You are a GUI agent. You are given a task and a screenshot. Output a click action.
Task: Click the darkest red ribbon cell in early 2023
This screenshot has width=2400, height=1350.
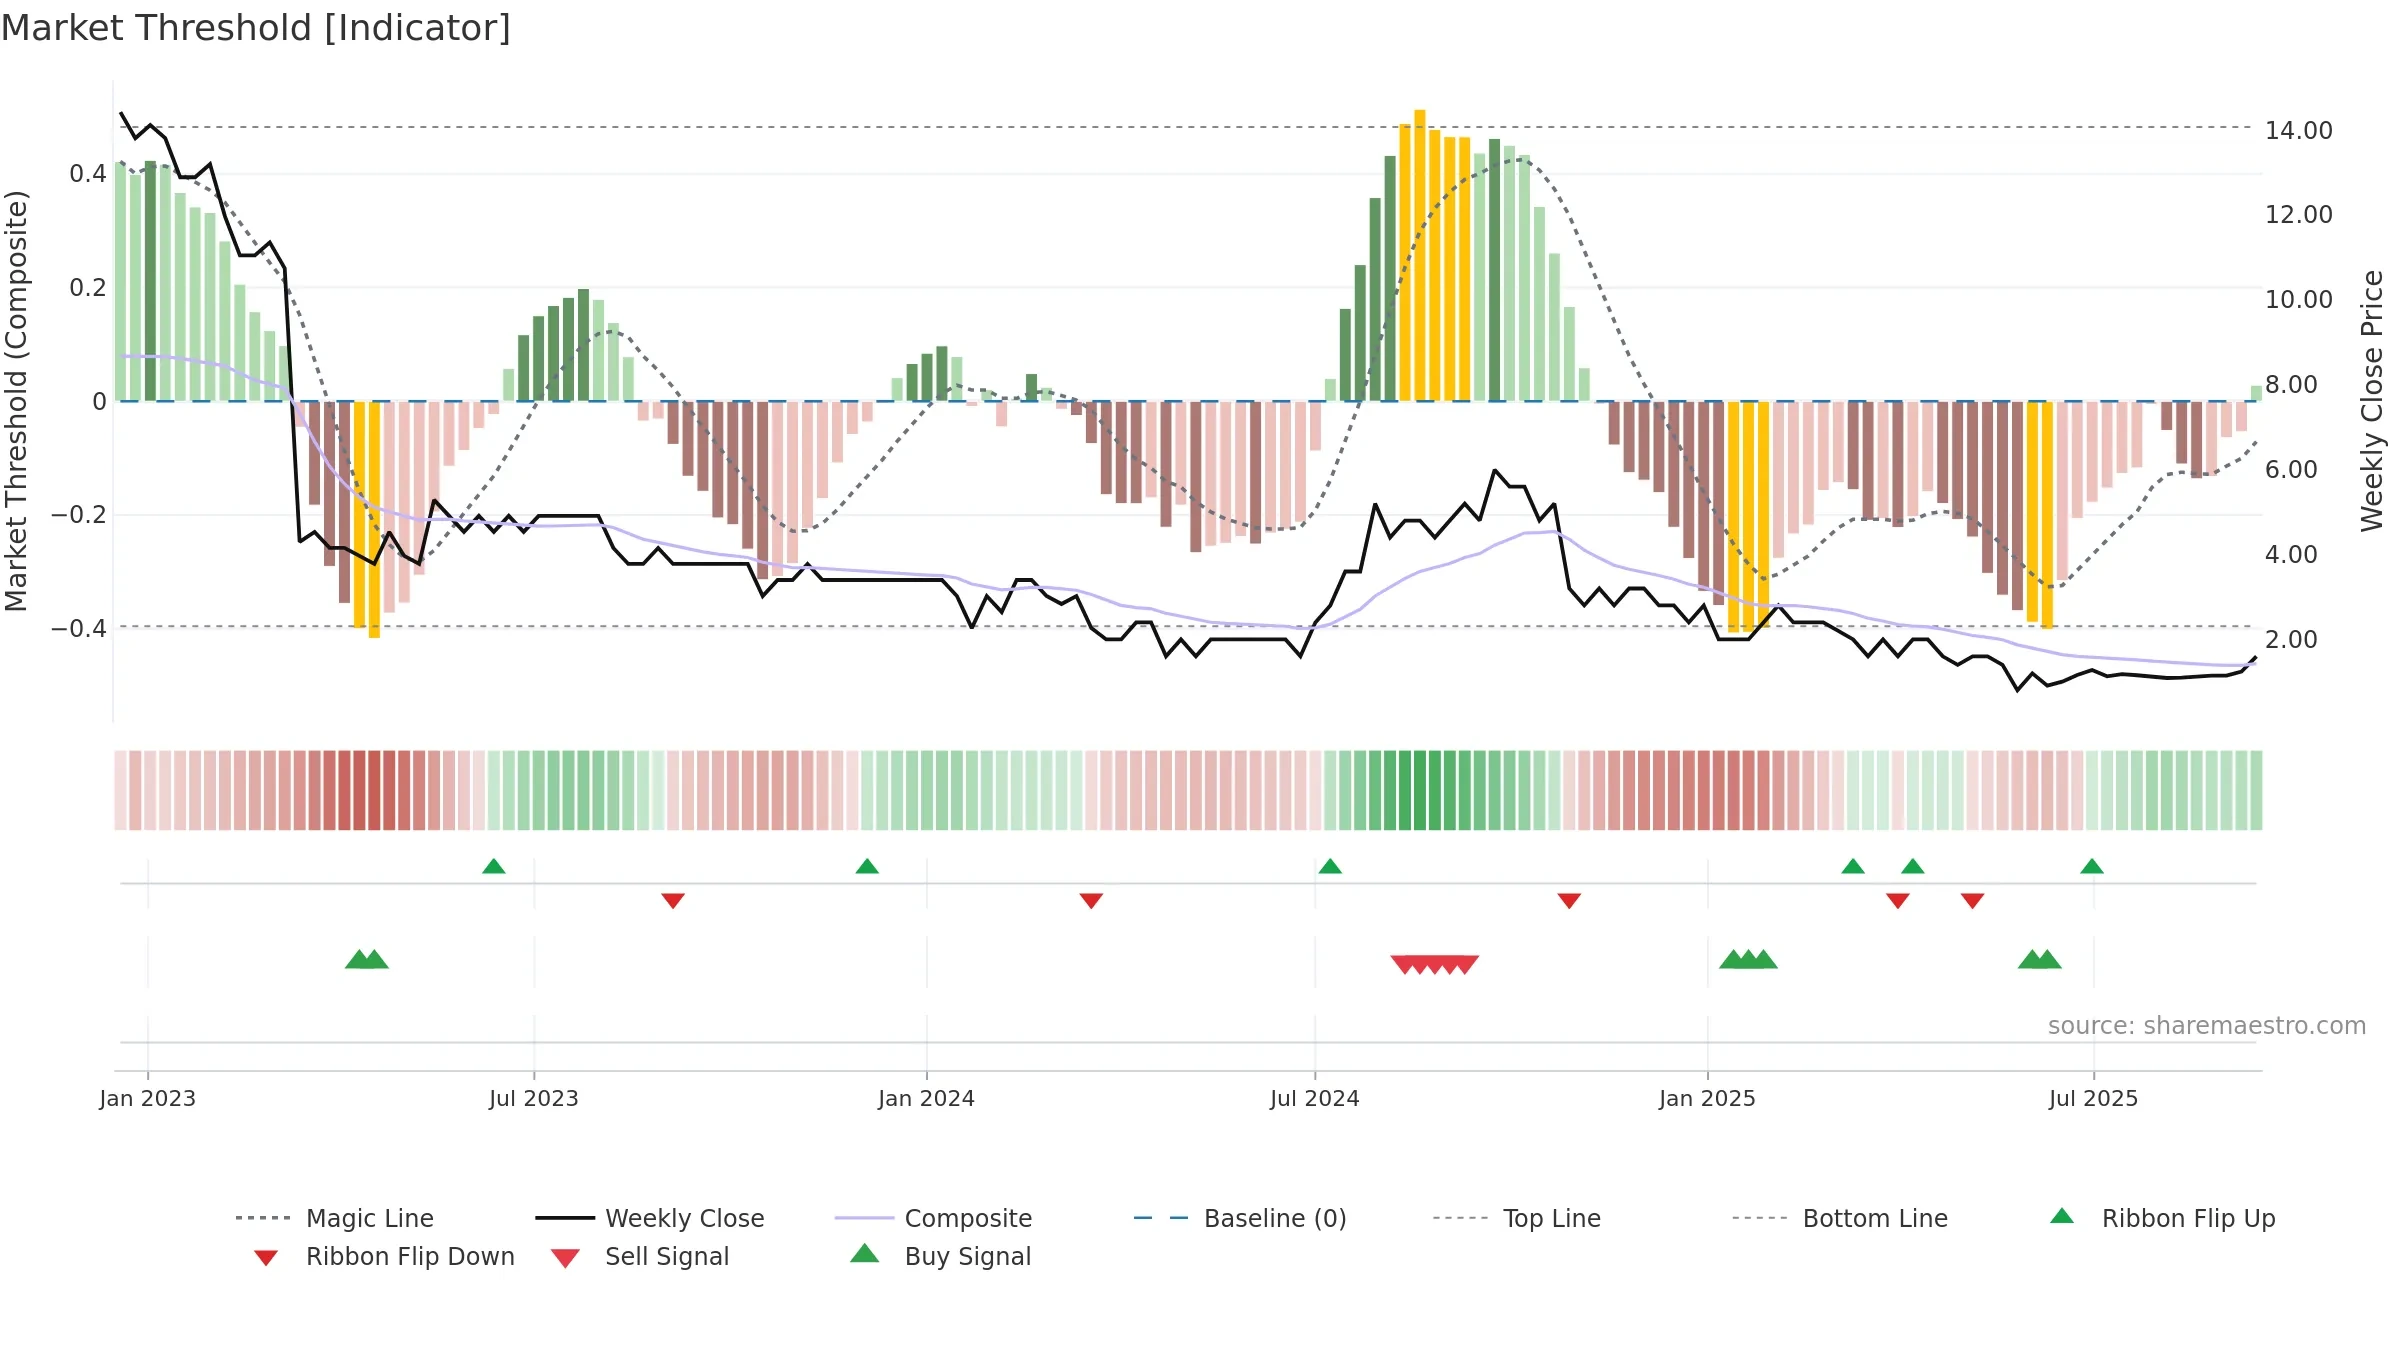[374, 790]
